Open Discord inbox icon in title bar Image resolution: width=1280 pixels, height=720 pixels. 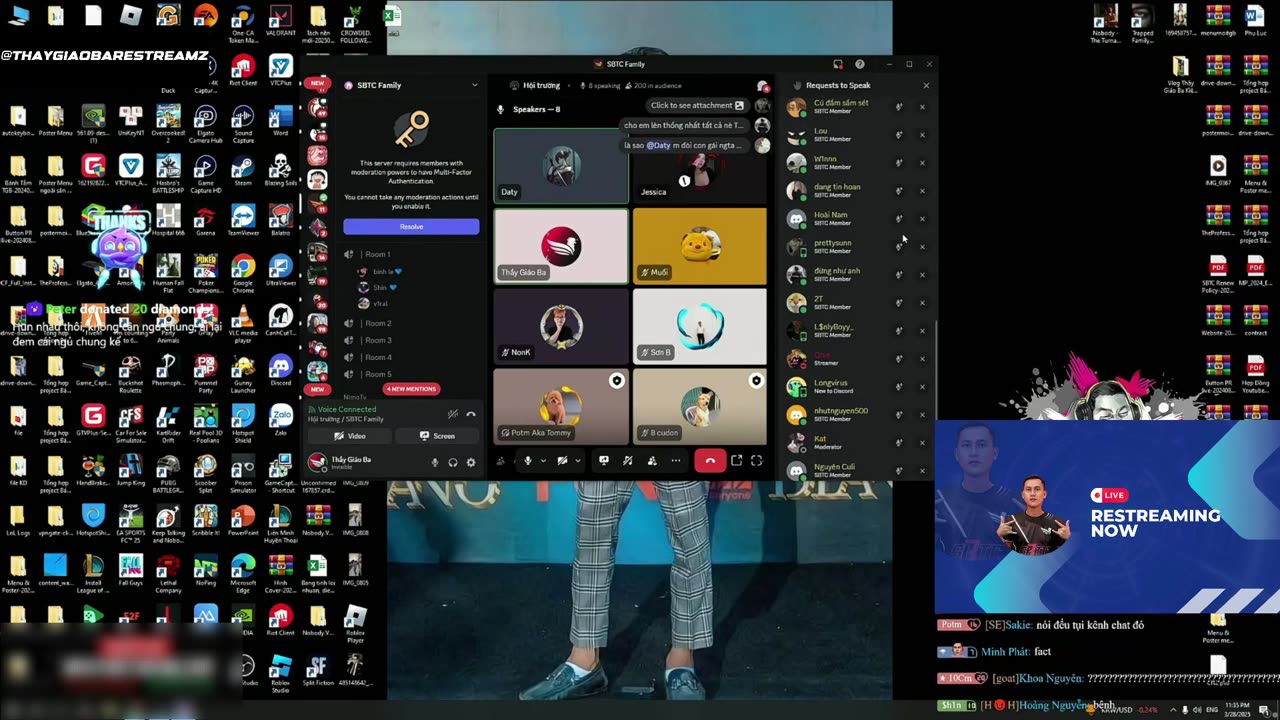[838, 64]
